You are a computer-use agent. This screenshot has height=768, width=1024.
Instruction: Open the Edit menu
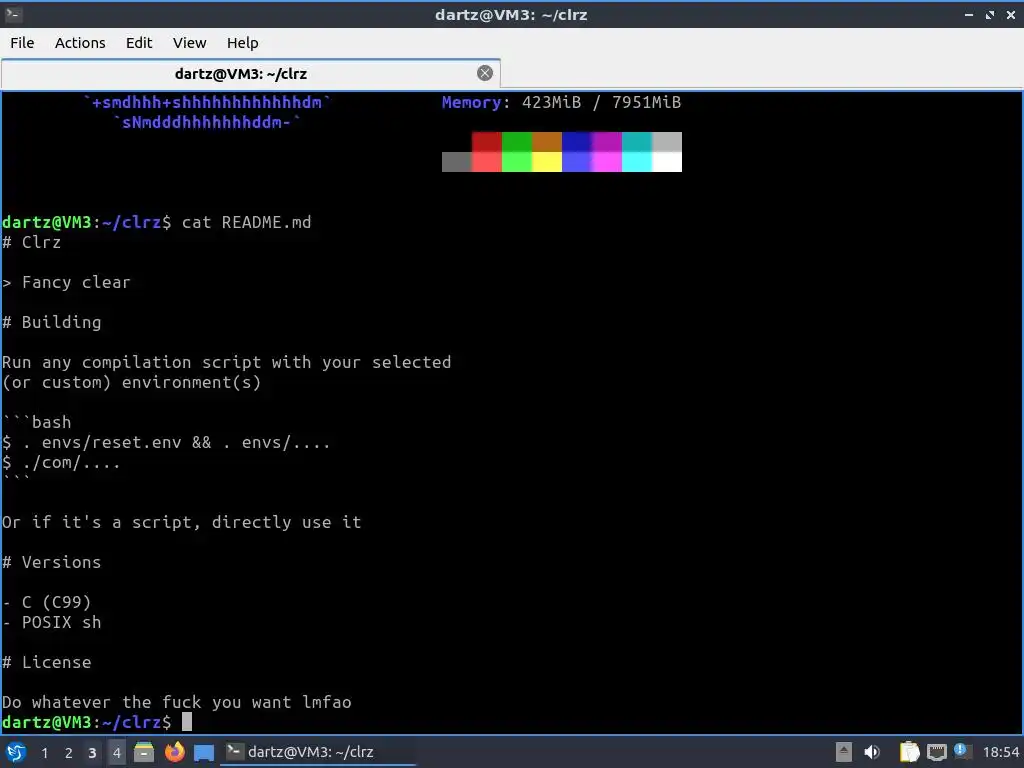pyautogui.click(x=138, y=42)
